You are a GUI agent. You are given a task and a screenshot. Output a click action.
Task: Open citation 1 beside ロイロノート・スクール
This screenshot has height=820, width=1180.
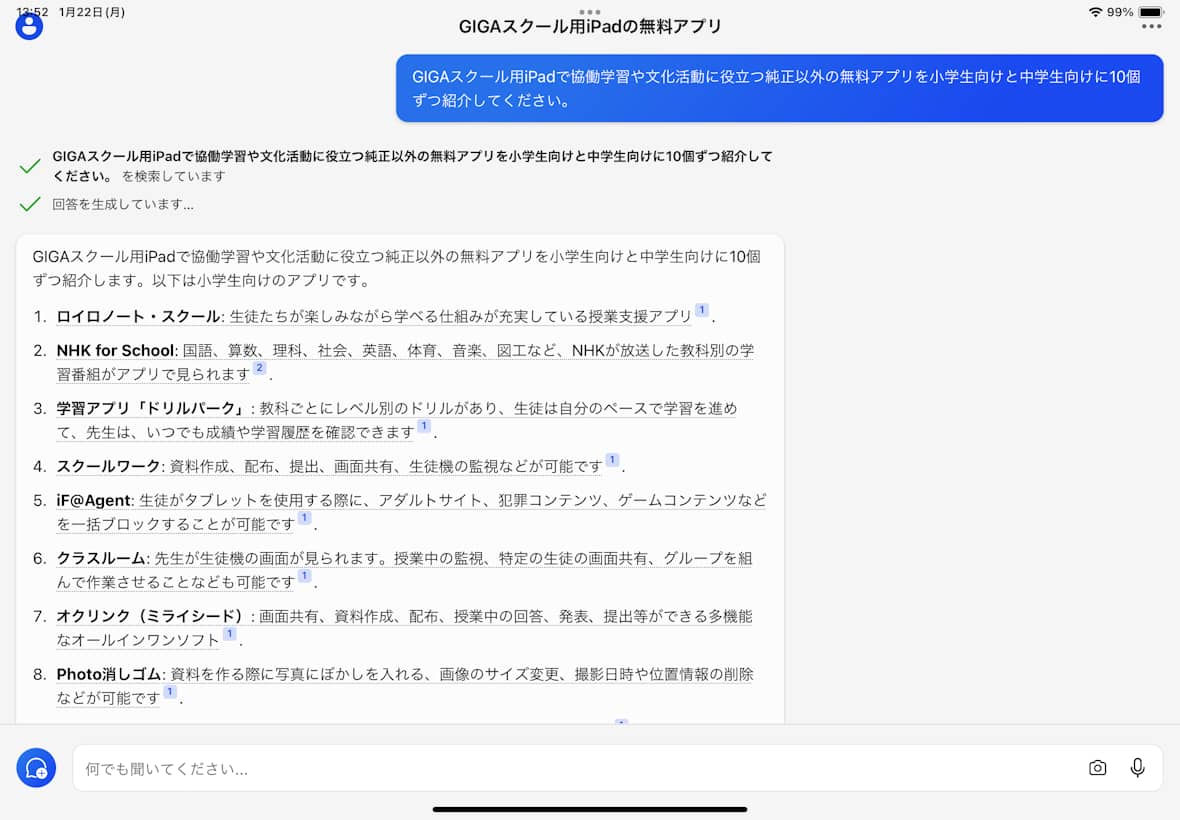pyautogui.click(x=702, y=311)
